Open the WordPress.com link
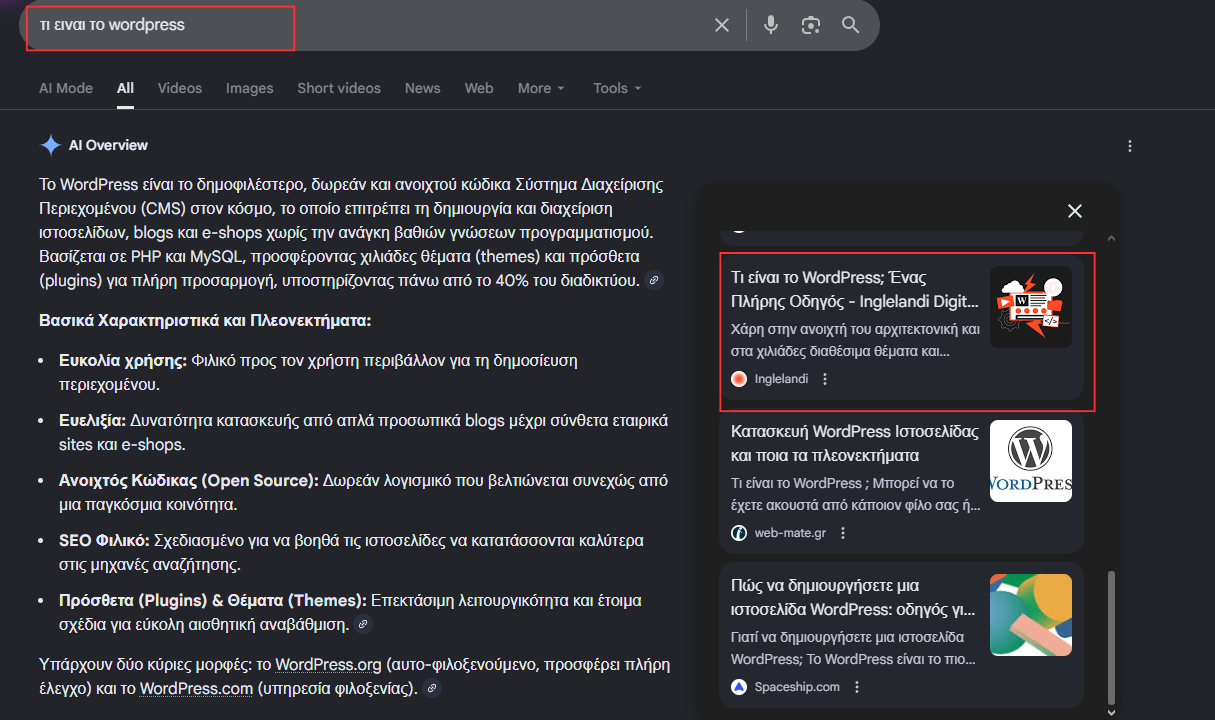This screenshot has width=1215, height=720. [196, 688]
